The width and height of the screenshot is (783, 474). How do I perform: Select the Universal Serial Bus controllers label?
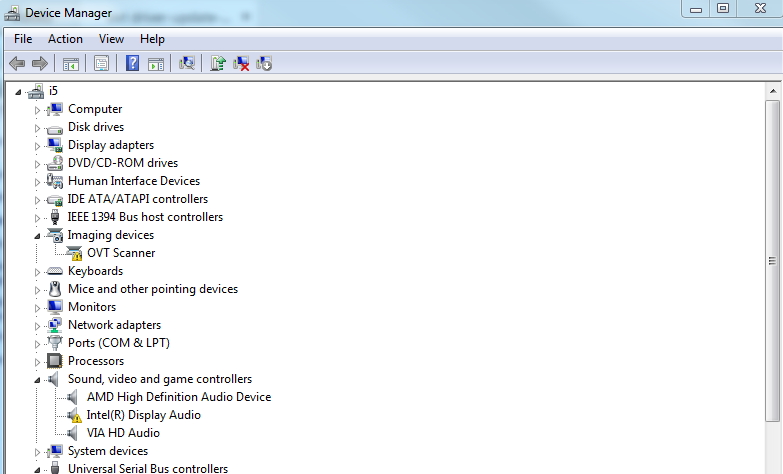click(x=148, y=469)
